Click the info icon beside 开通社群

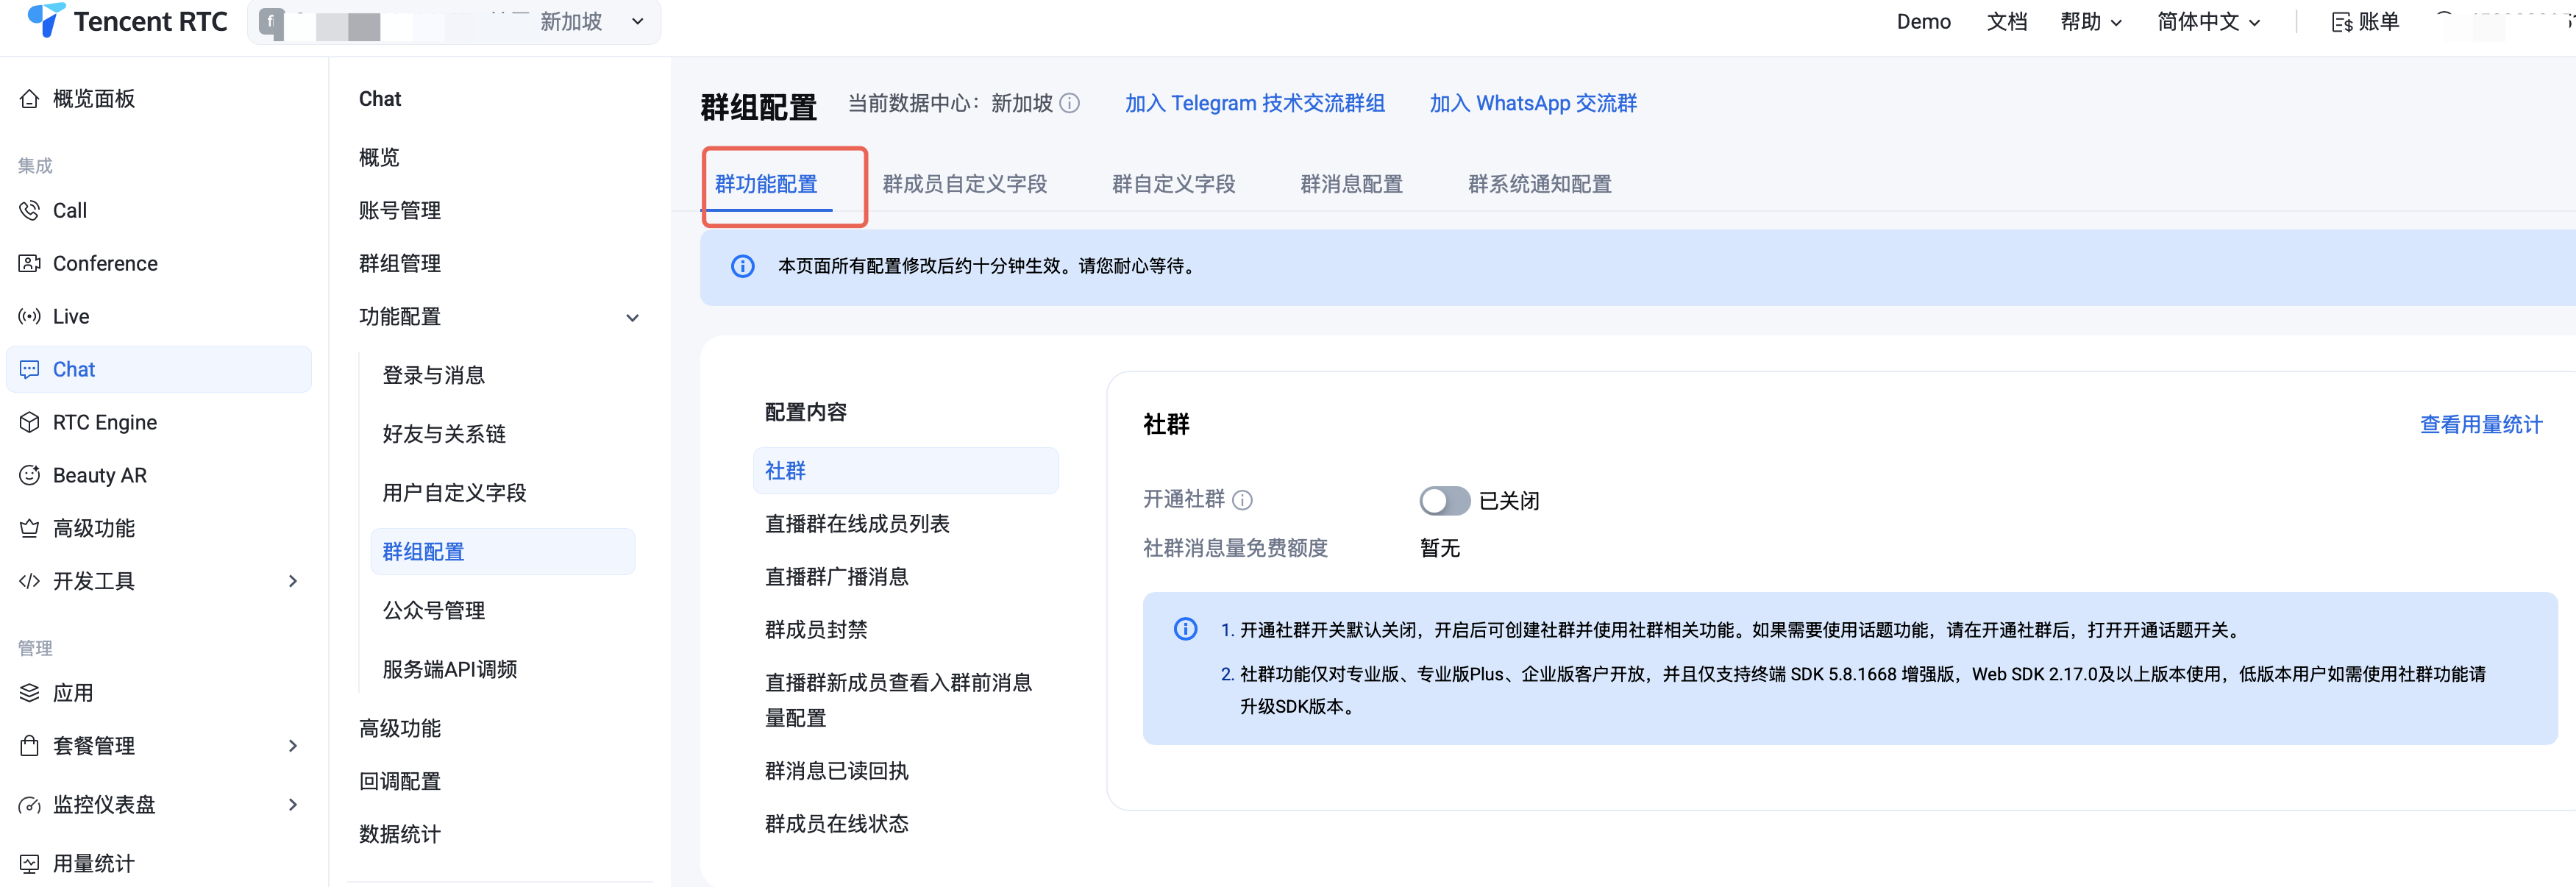[1242, 500]
